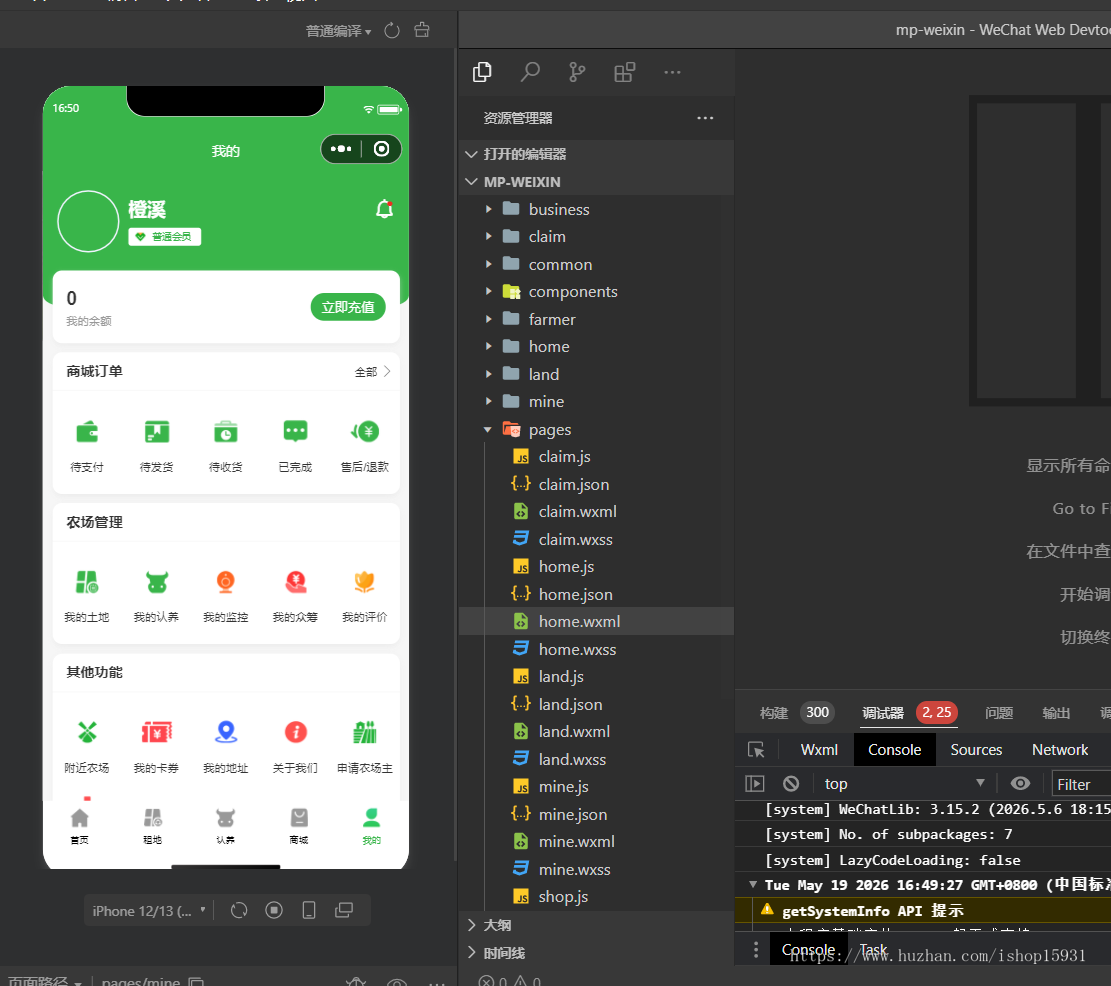This screenshot has height=986, width=1111.
Task: Click the detach window icon below simulator
Action: click(x=344, y=910)
